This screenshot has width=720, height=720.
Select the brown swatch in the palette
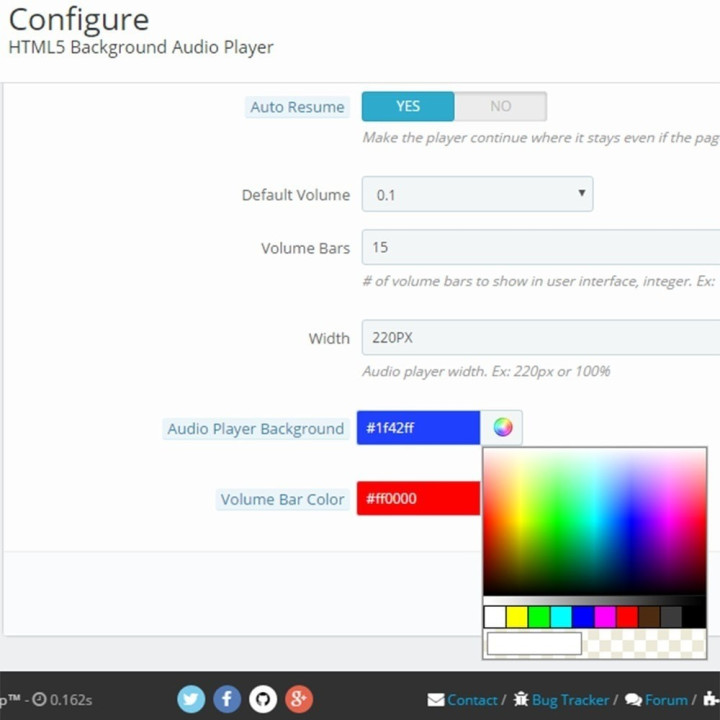(x=650, y=617)
